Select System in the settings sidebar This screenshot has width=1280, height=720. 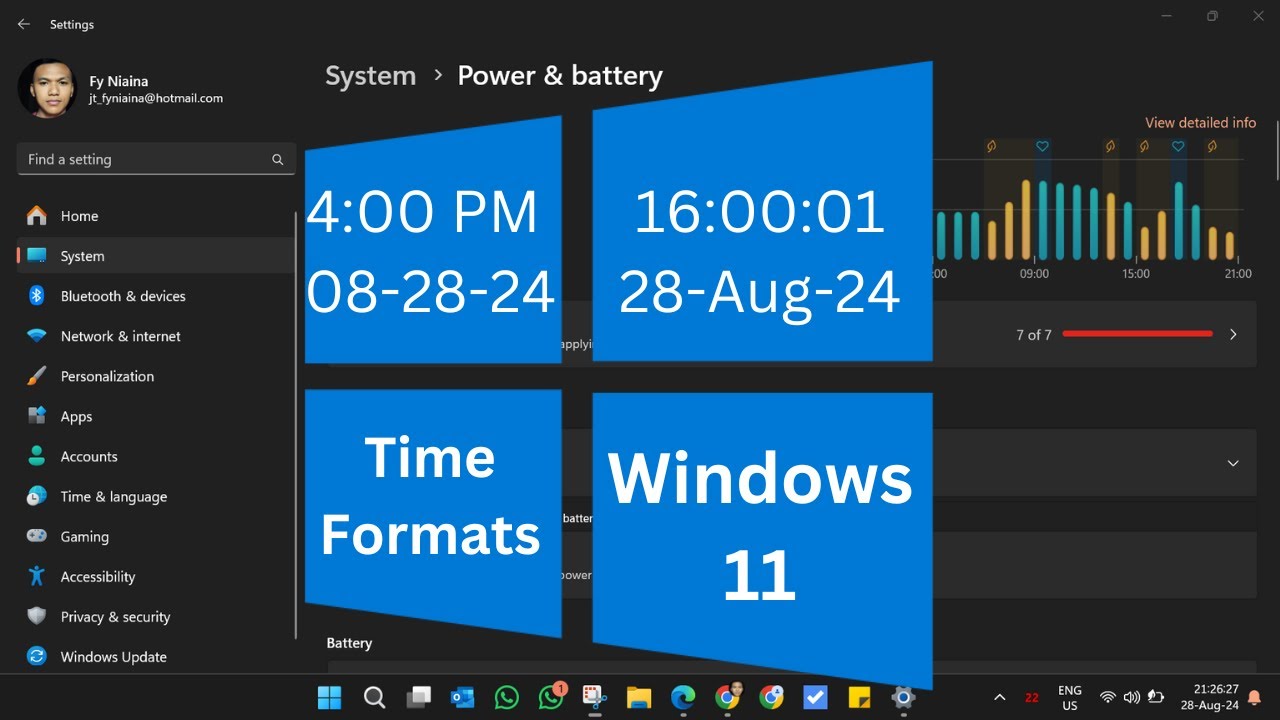[156, 256]
